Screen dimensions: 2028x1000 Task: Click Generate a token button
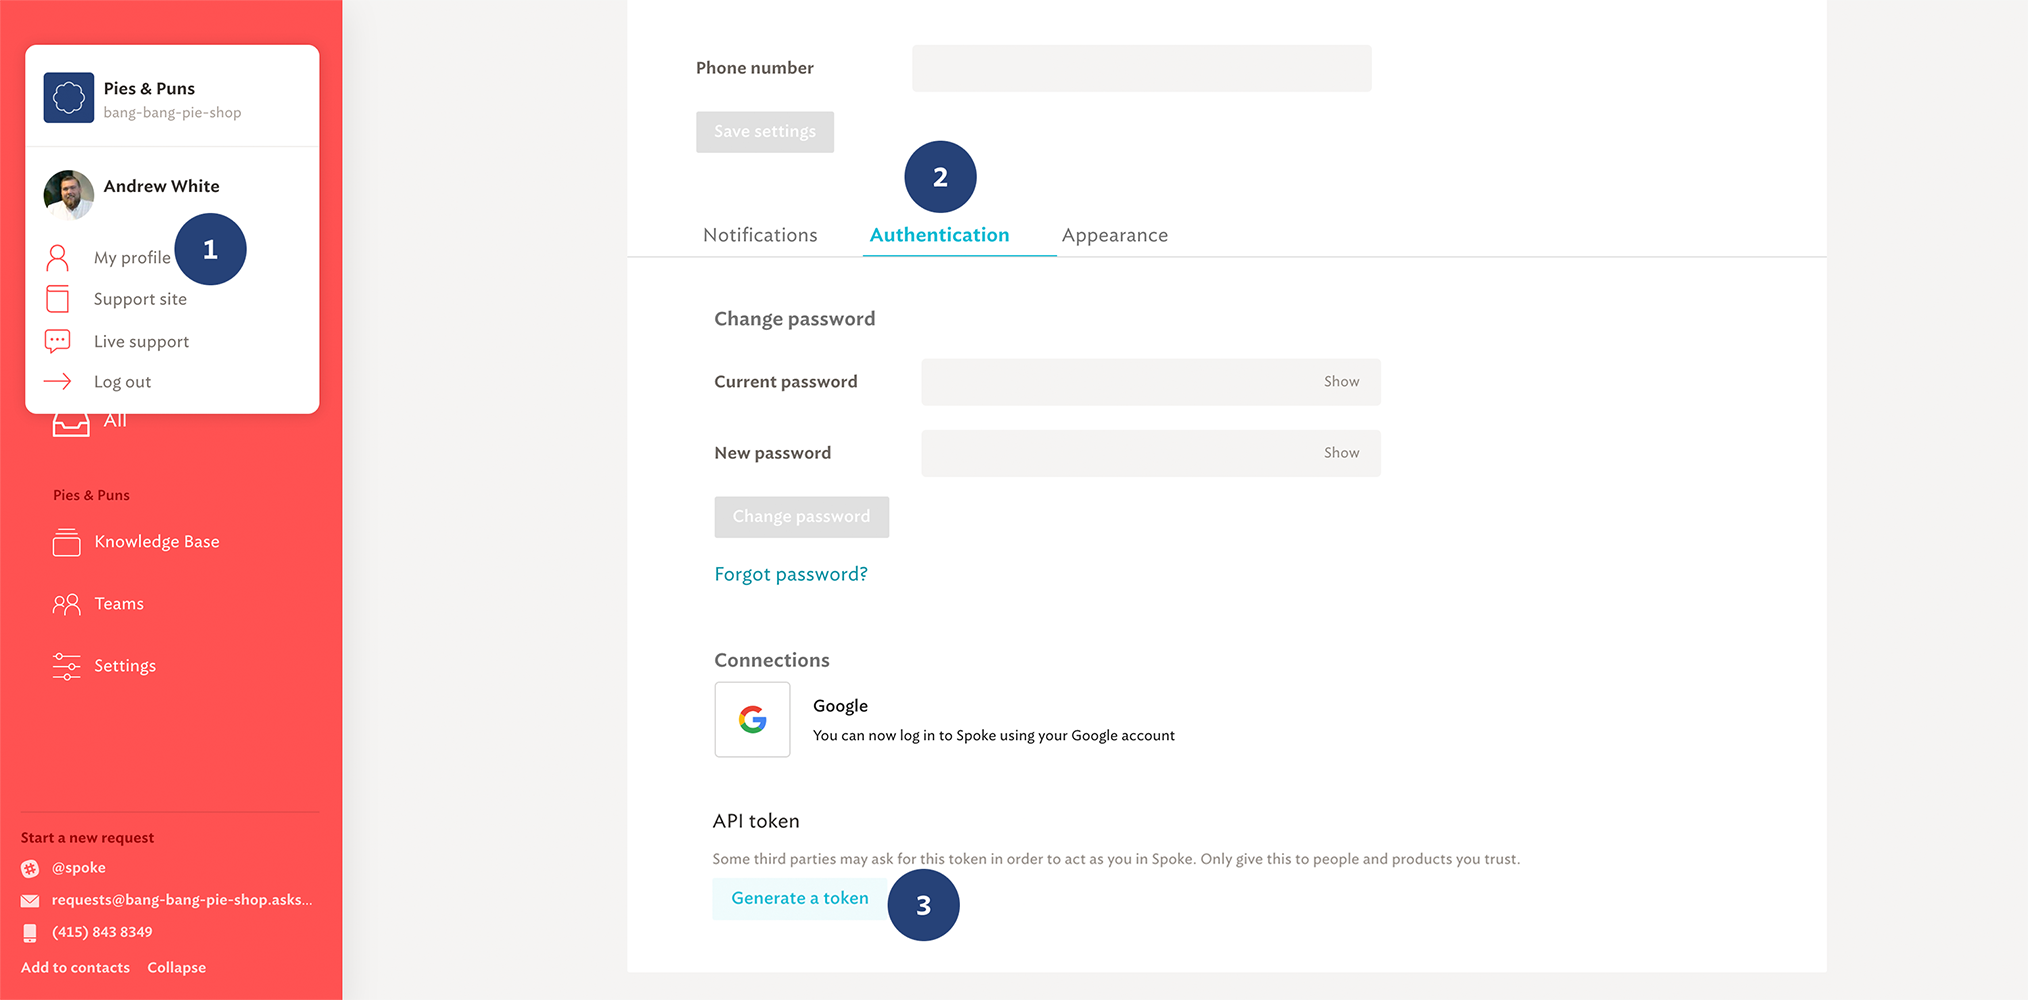pyautogui.click(x=800, y=899)
